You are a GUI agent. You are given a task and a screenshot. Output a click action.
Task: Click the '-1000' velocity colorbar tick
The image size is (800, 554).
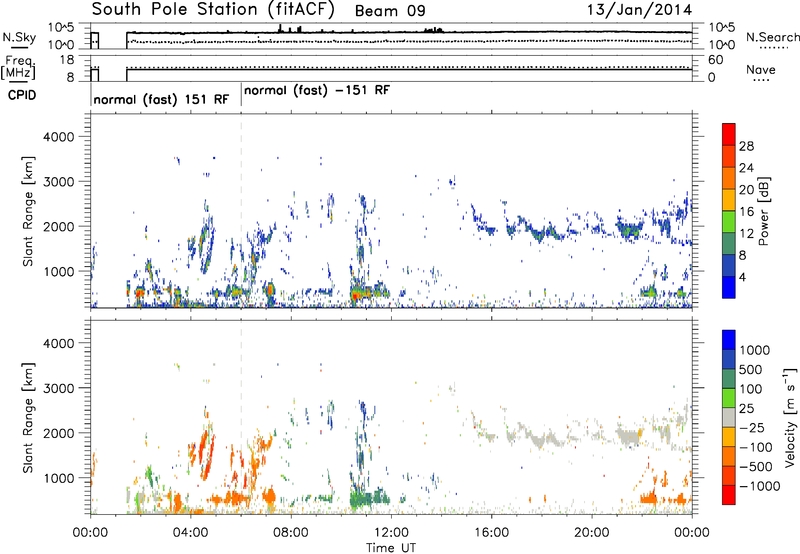[759, 486]
